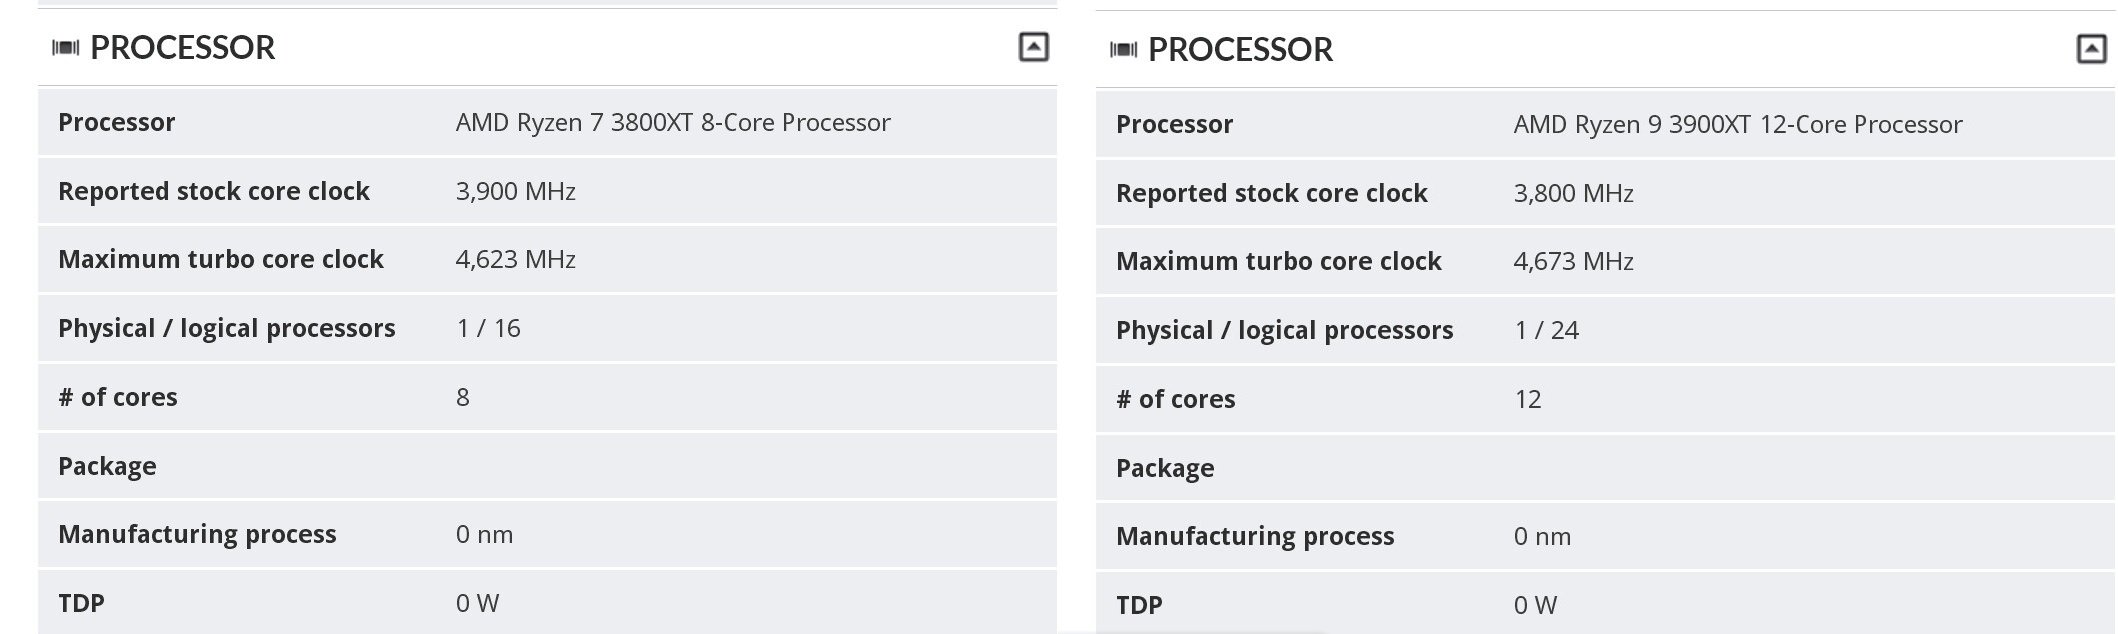The height and width of the screenshot is (634, 2118).
Task: Click the 1 / 24 physical/logical processors value
Action: pyautogui.click(x=1546, y=331)
